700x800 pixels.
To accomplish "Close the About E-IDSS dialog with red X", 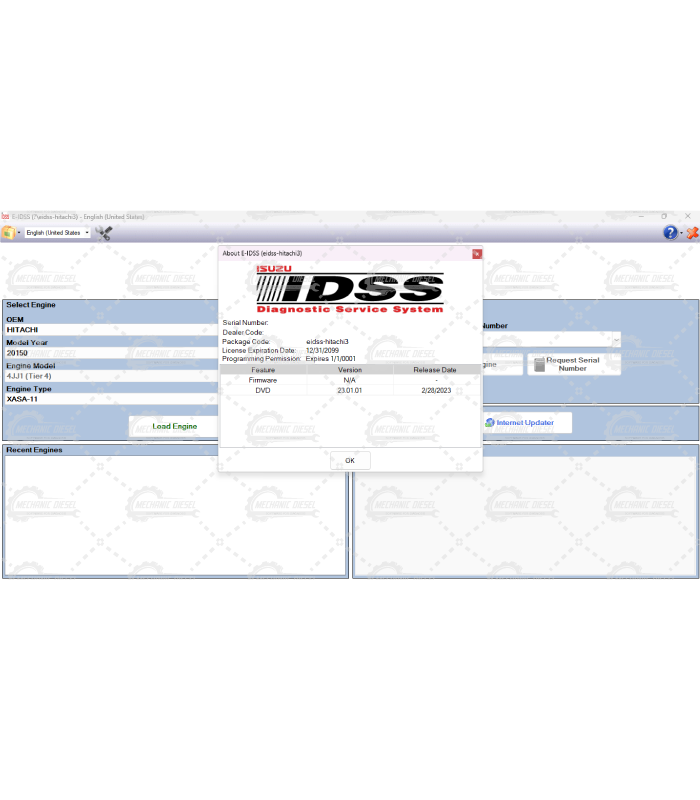I will 477,254.
